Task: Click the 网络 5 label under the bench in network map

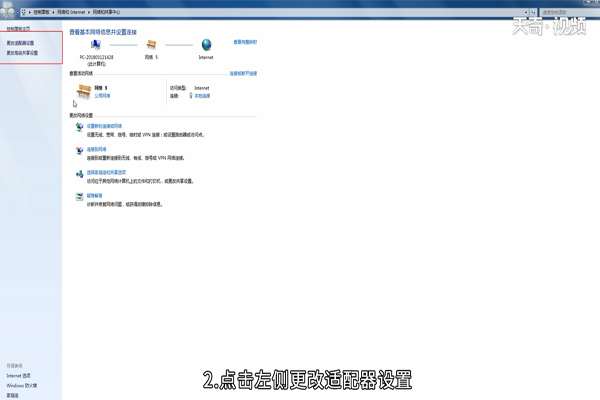Action: click(x=151, y=57)
